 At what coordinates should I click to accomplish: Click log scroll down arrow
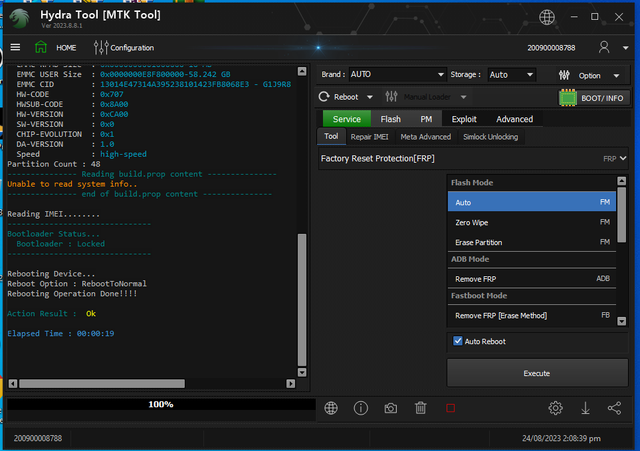(302, 372)
